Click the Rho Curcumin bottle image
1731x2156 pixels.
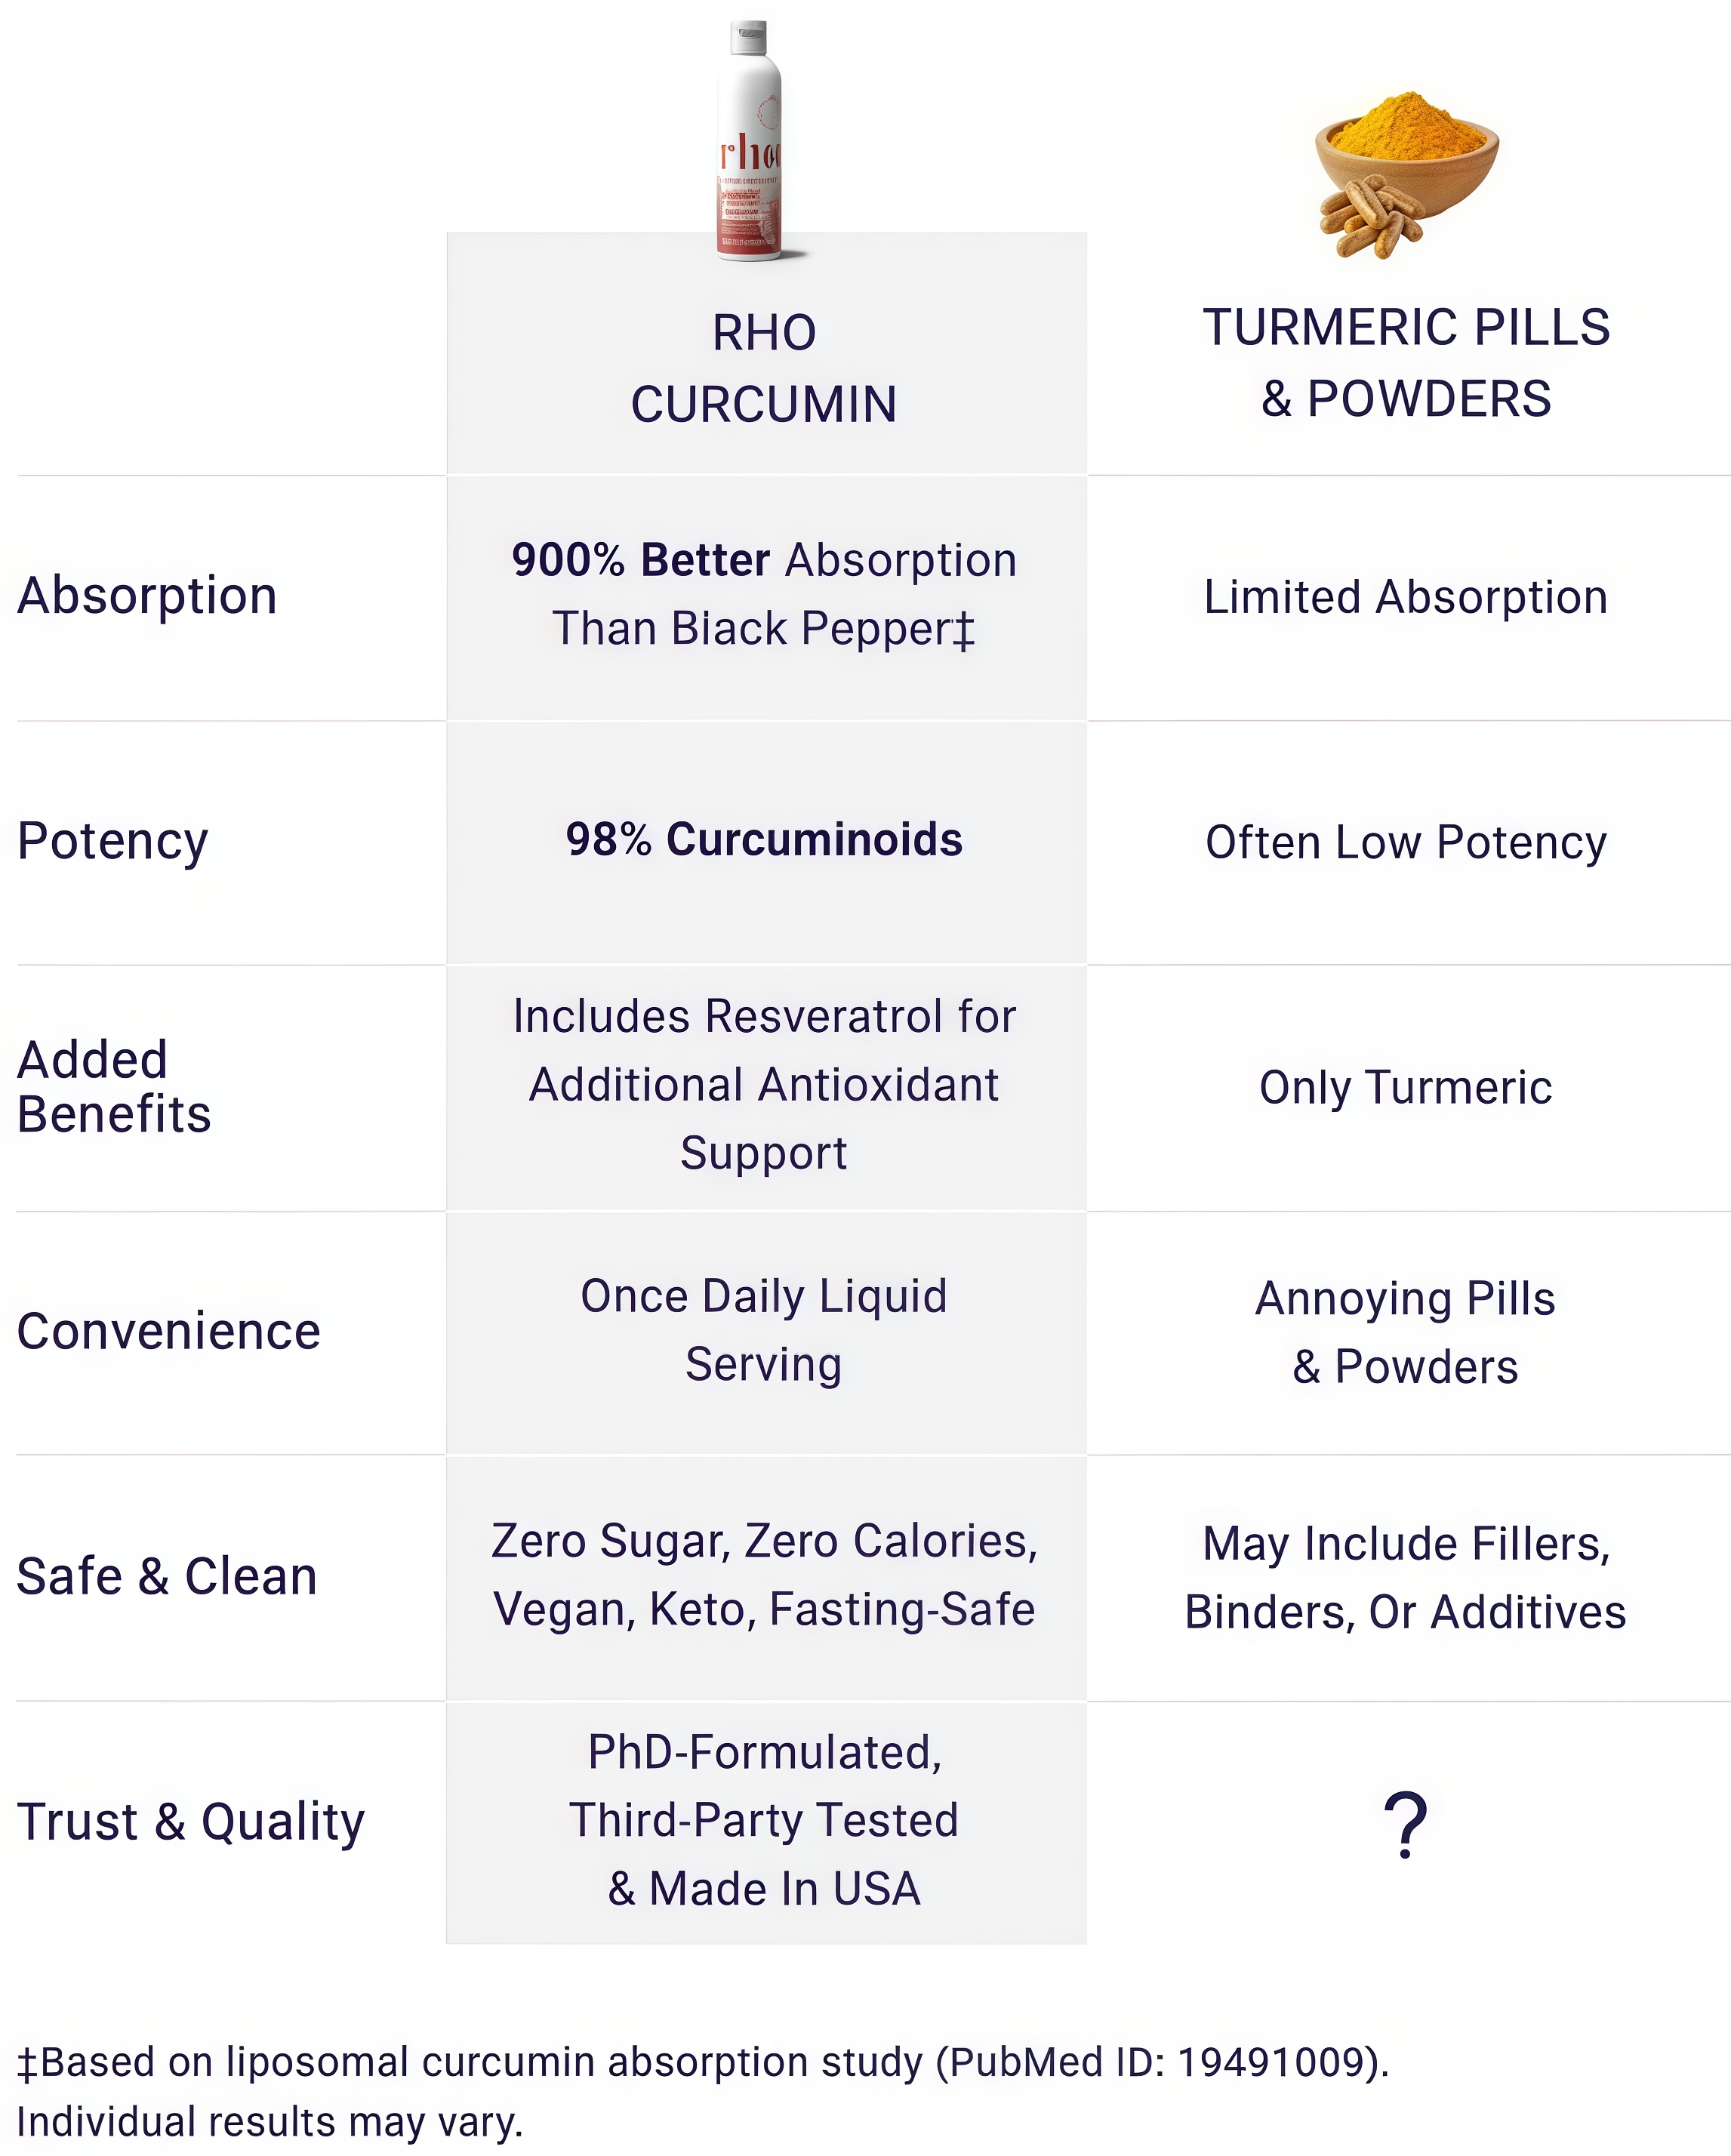[x=750, y=142]
